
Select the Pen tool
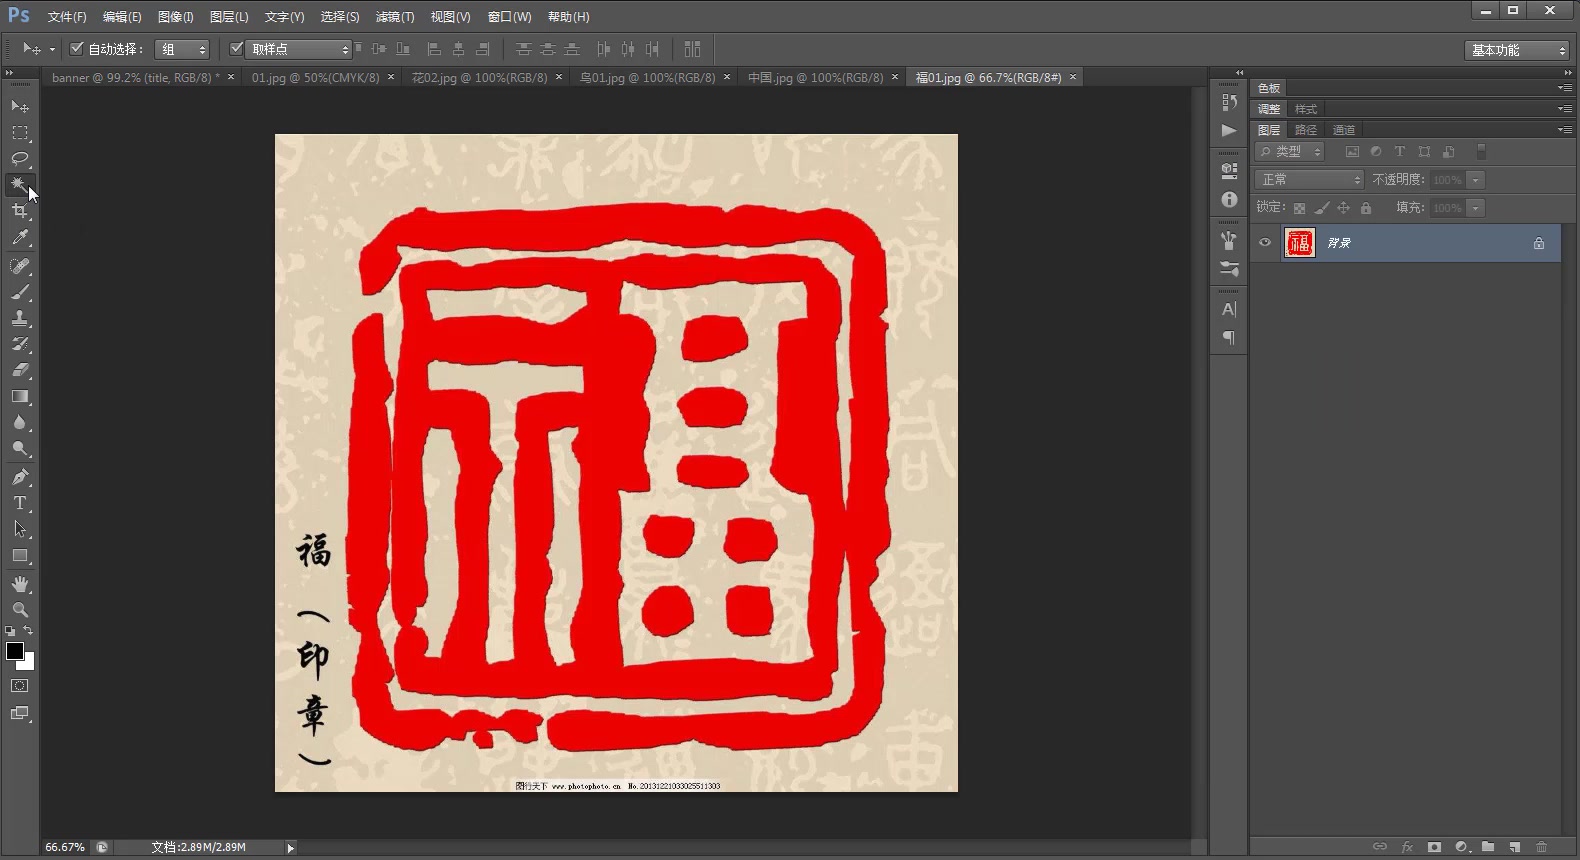point(19,477)
